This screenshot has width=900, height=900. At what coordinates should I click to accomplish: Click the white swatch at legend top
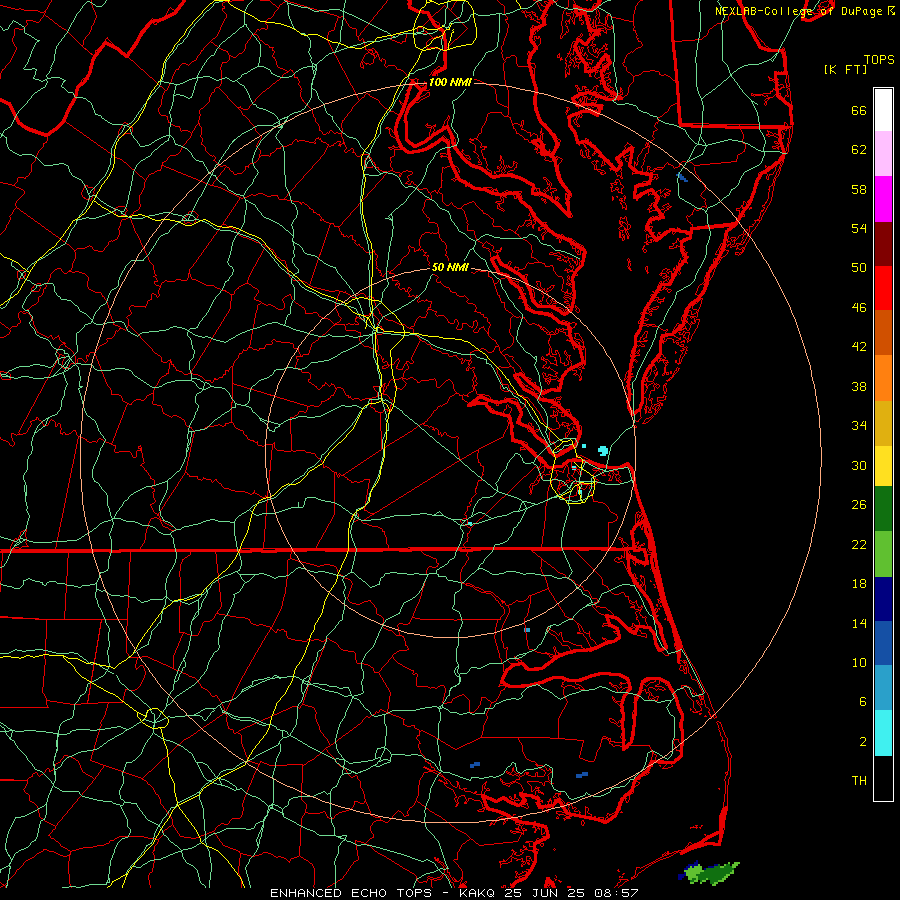coord(883,110)
